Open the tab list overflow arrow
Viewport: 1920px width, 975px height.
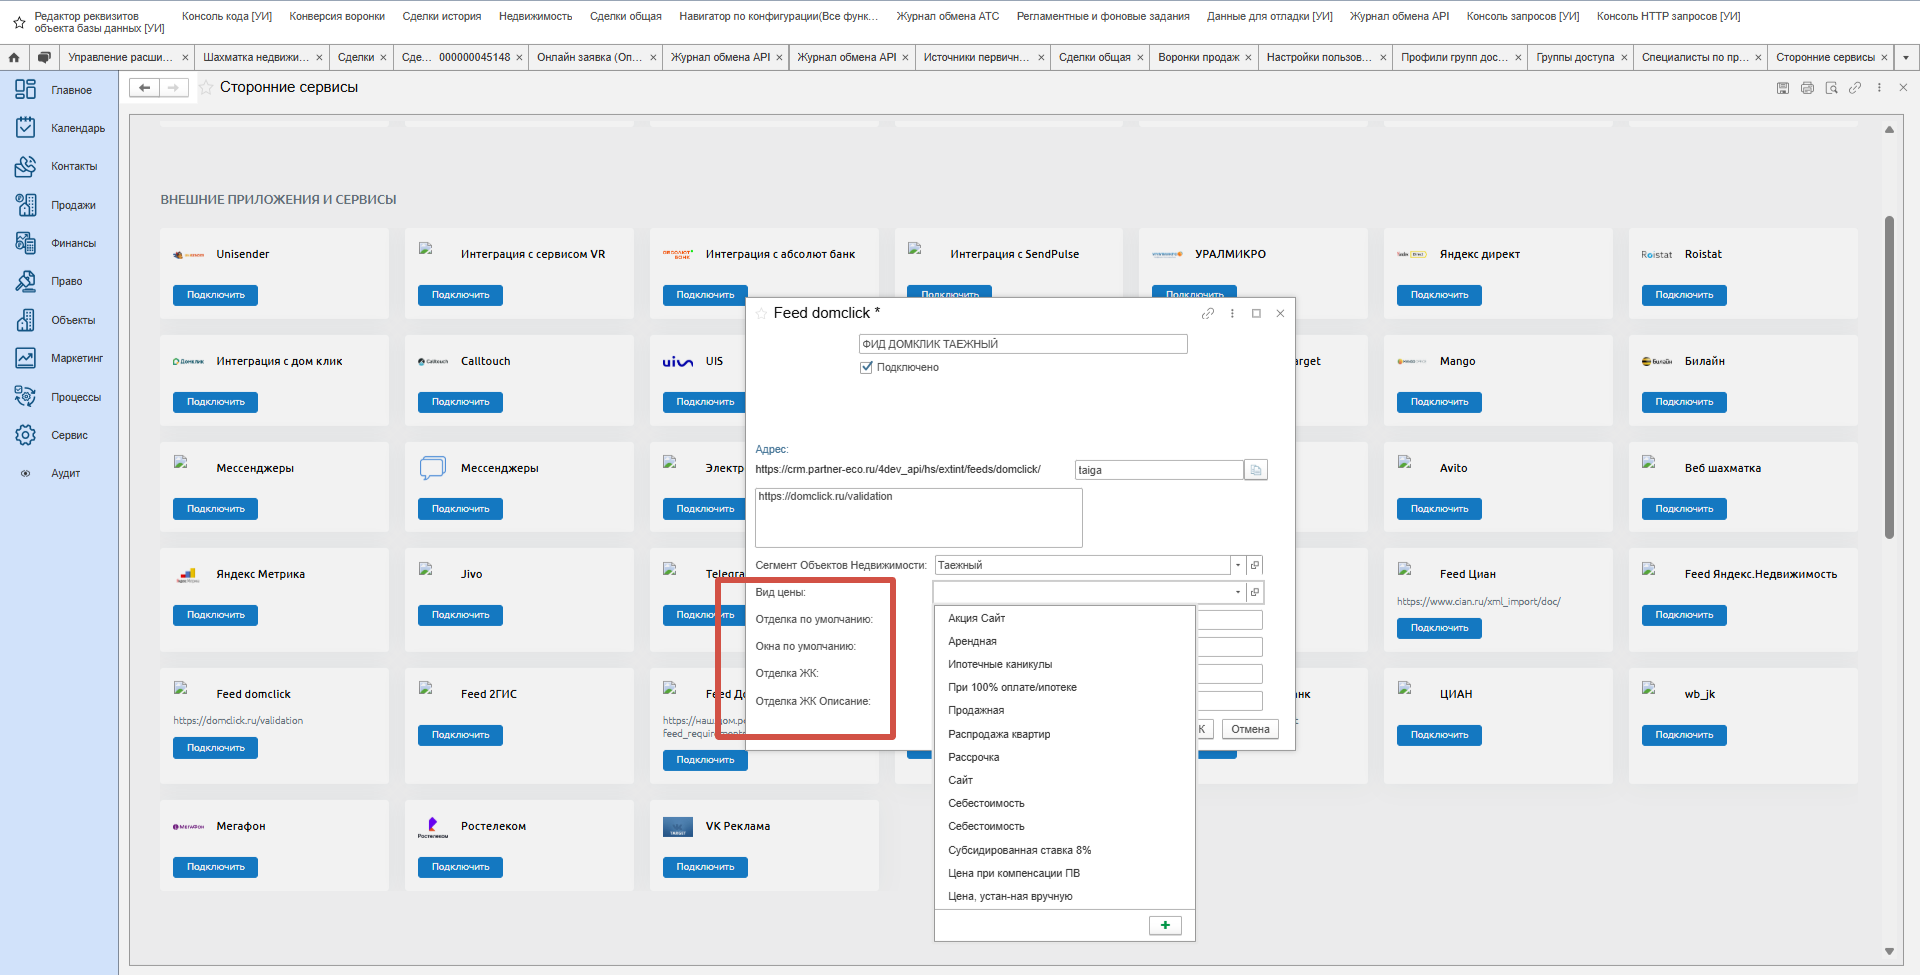click(1905, 57)
